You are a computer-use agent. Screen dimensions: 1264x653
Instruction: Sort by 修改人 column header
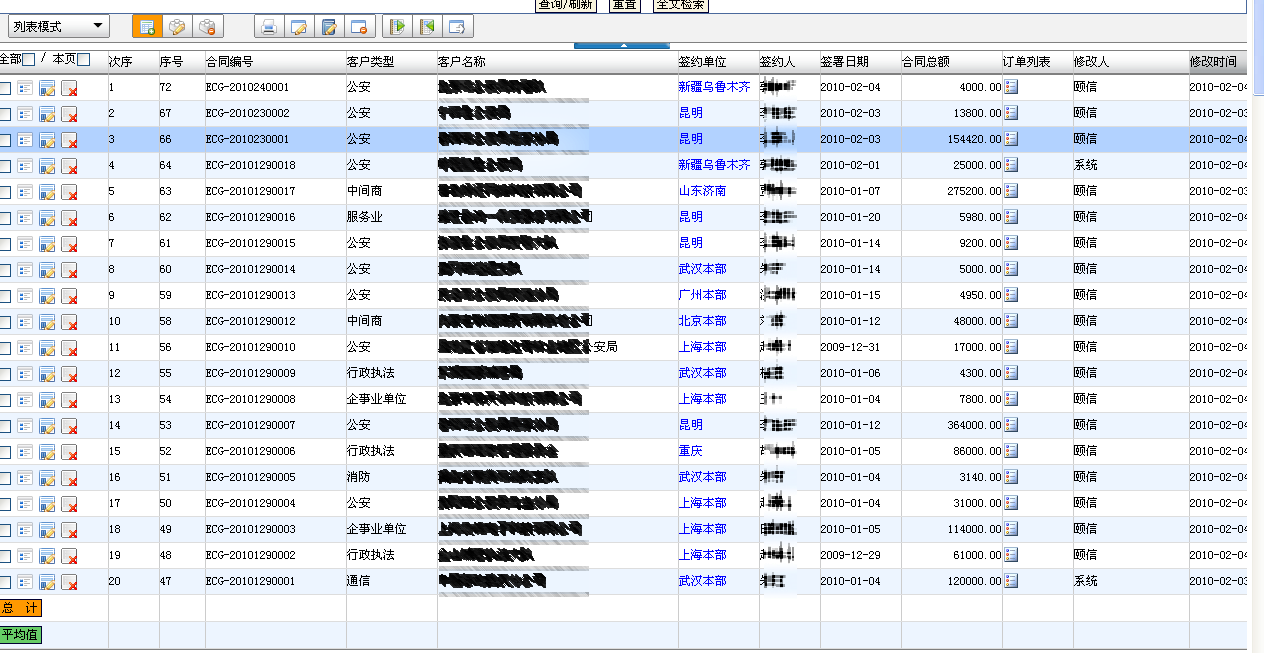(x=1091, y=62)
